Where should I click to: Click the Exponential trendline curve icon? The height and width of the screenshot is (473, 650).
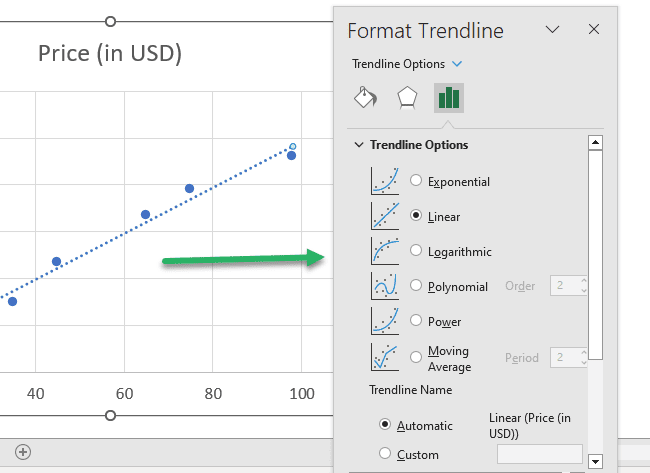tap(385, 181)
